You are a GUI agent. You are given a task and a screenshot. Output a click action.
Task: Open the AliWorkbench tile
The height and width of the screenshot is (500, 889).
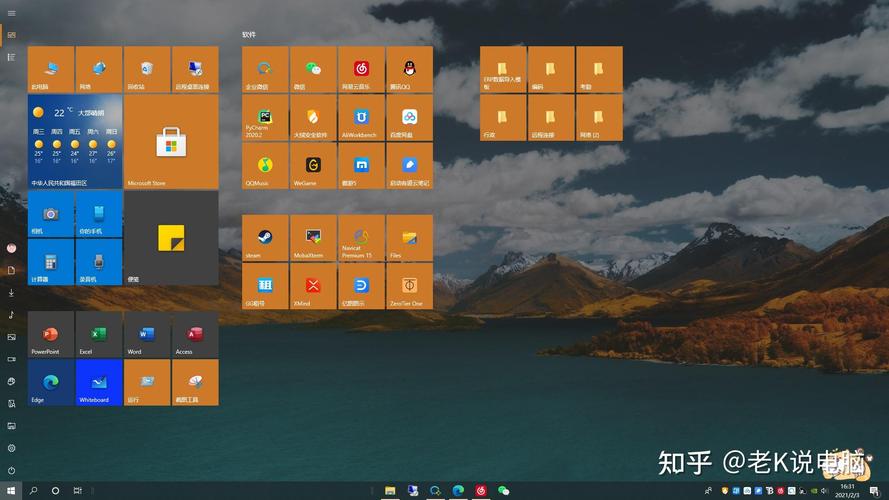pyautogui.click(x=361, y=117)
